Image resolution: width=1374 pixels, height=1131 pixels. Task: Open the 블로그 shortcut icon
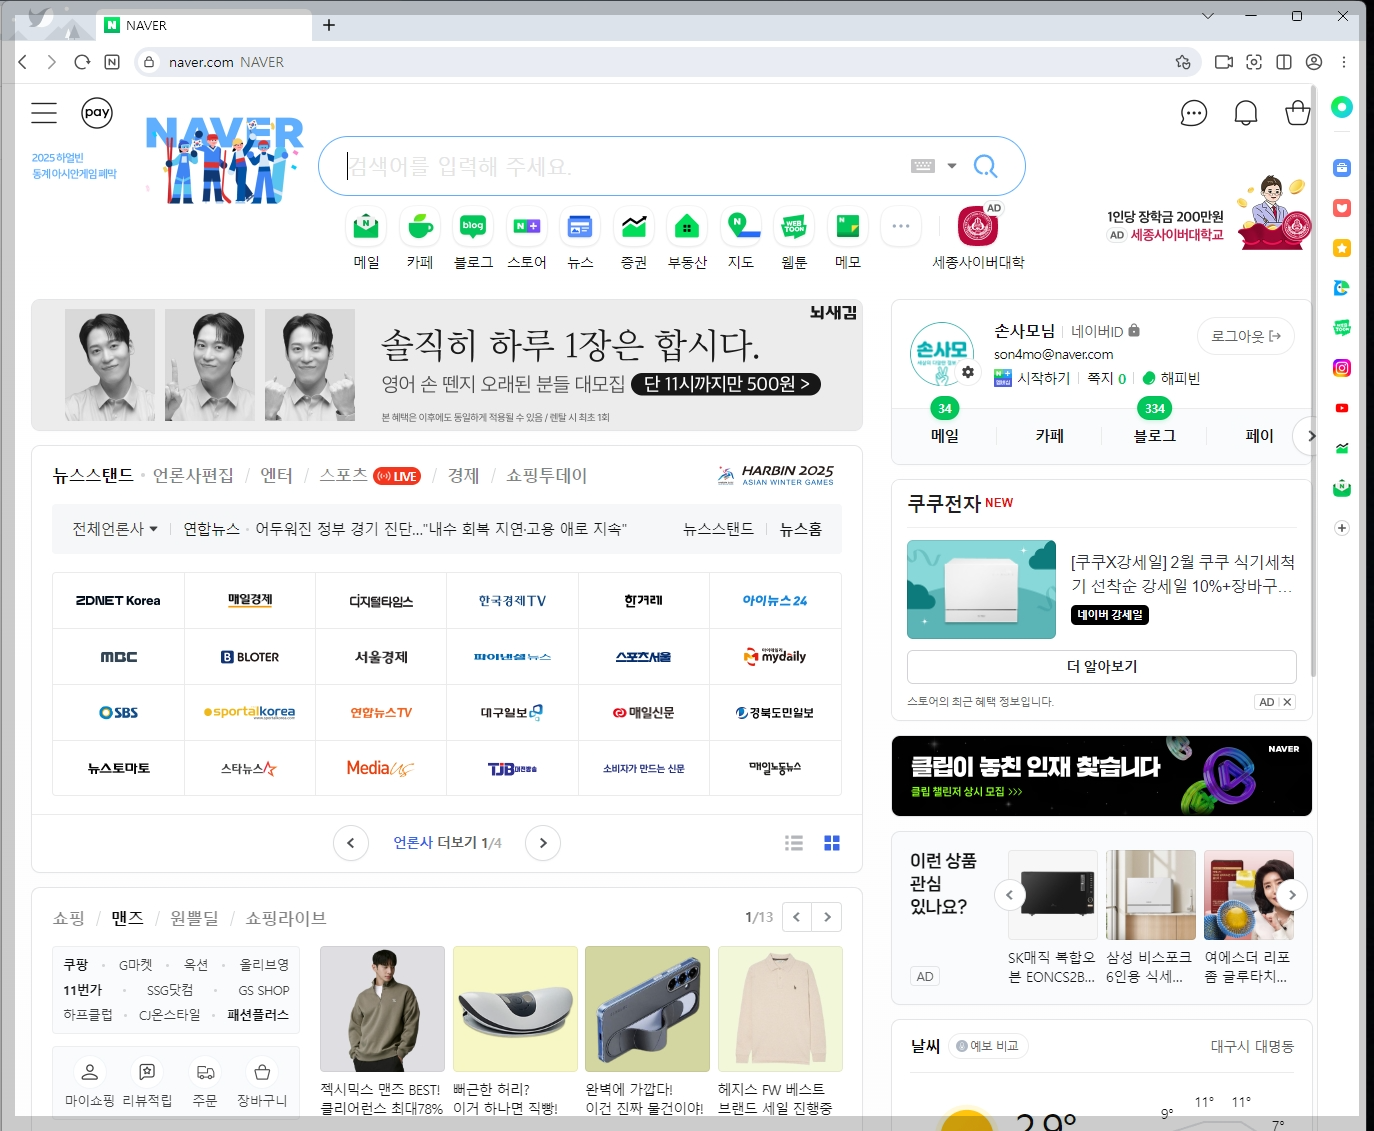(473, 228)
